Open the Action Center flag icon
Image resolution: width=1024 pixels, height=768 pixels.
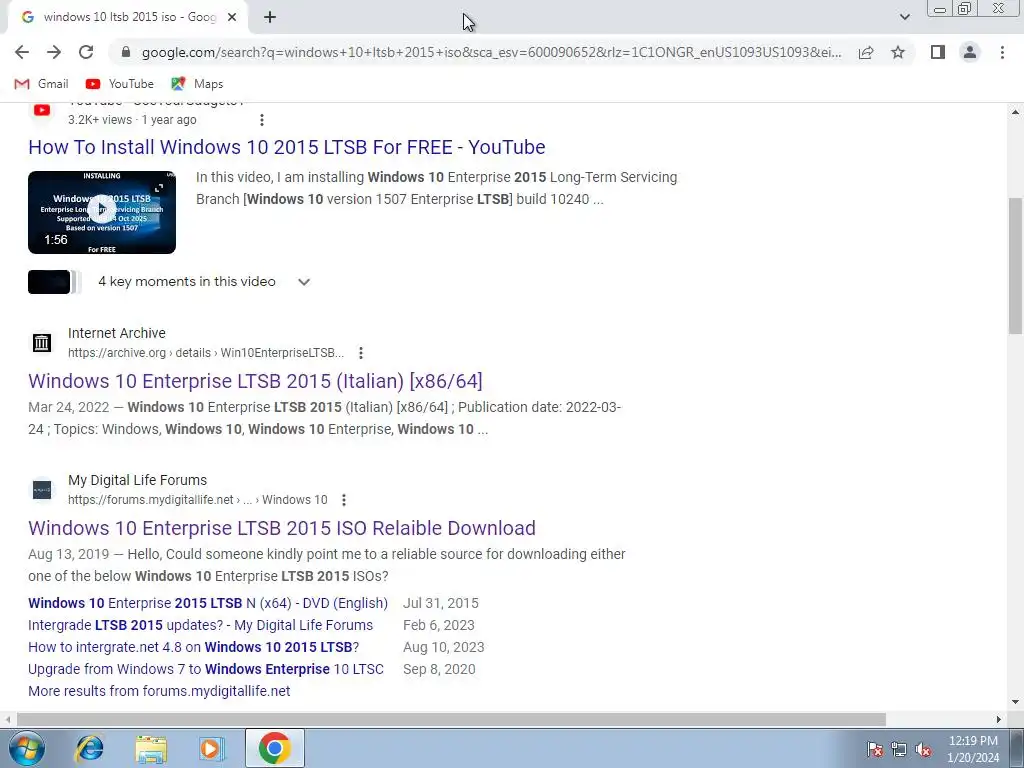(x=875, y=750)
